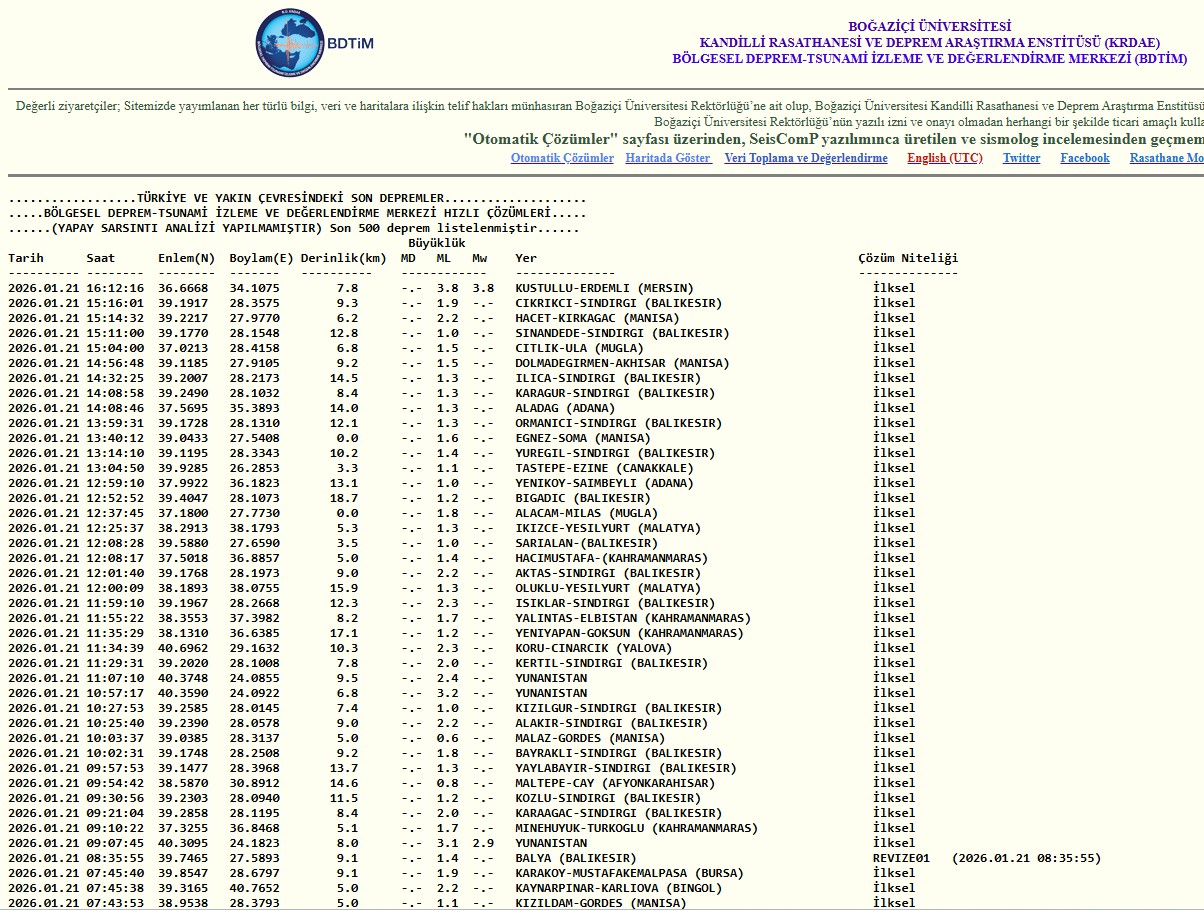Open the Twitter link
1204x910 pixels.
[x=1021, y=158]
